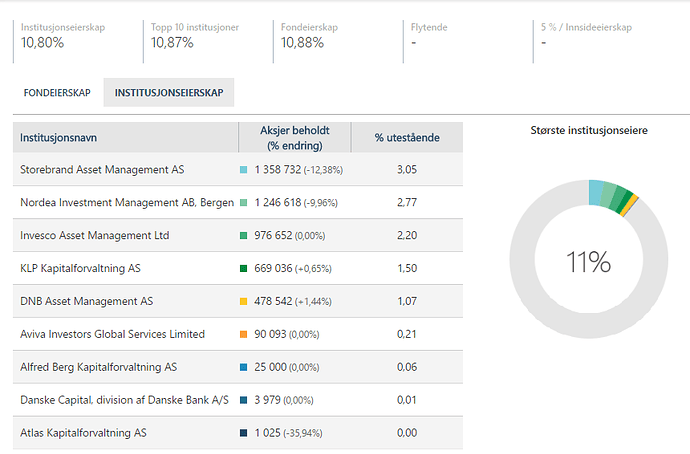Switch to the FONDEIERSKAP tab

point(57,93)
